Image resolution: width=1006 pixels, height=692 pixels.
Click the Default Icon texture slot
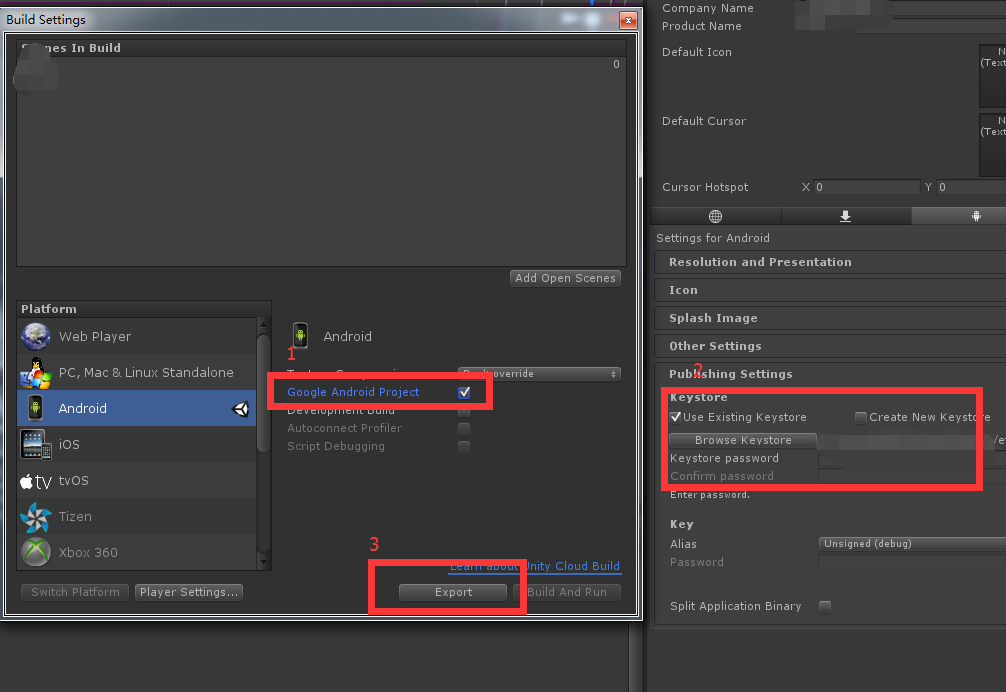[993, 76]
